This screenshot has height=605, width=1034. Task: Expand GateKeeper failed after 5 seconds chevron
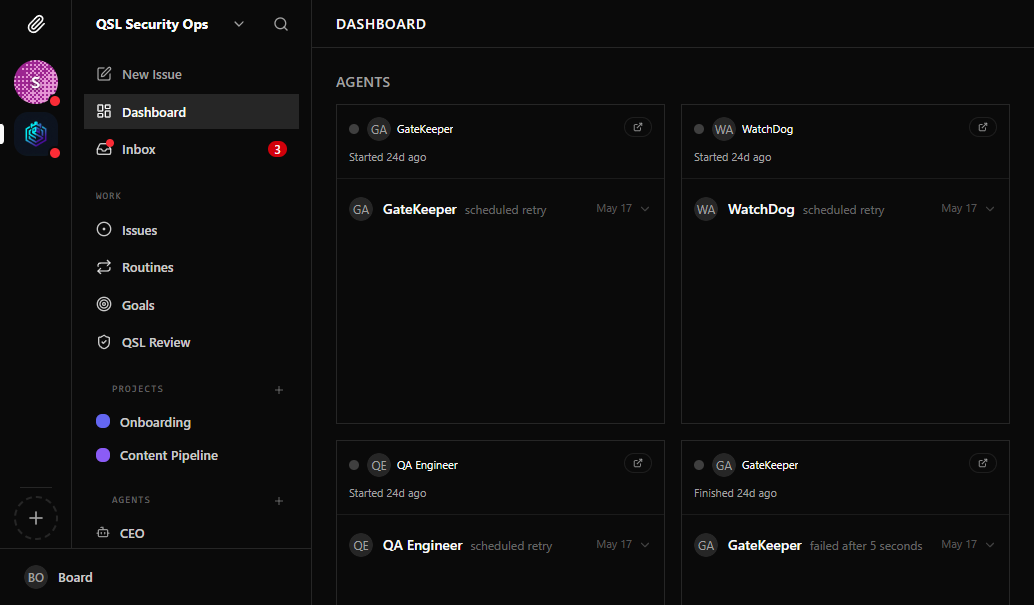[x=990, y=544]
